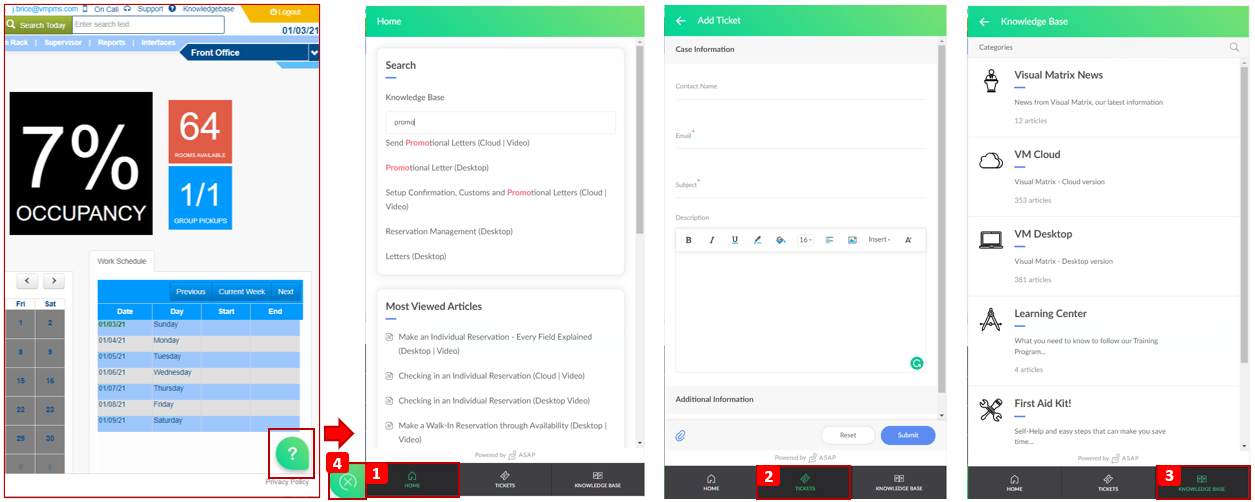This screenshot has height=502, width=1255.
Task: Click the paperclip attachment icon
Action: pos(680,435)
